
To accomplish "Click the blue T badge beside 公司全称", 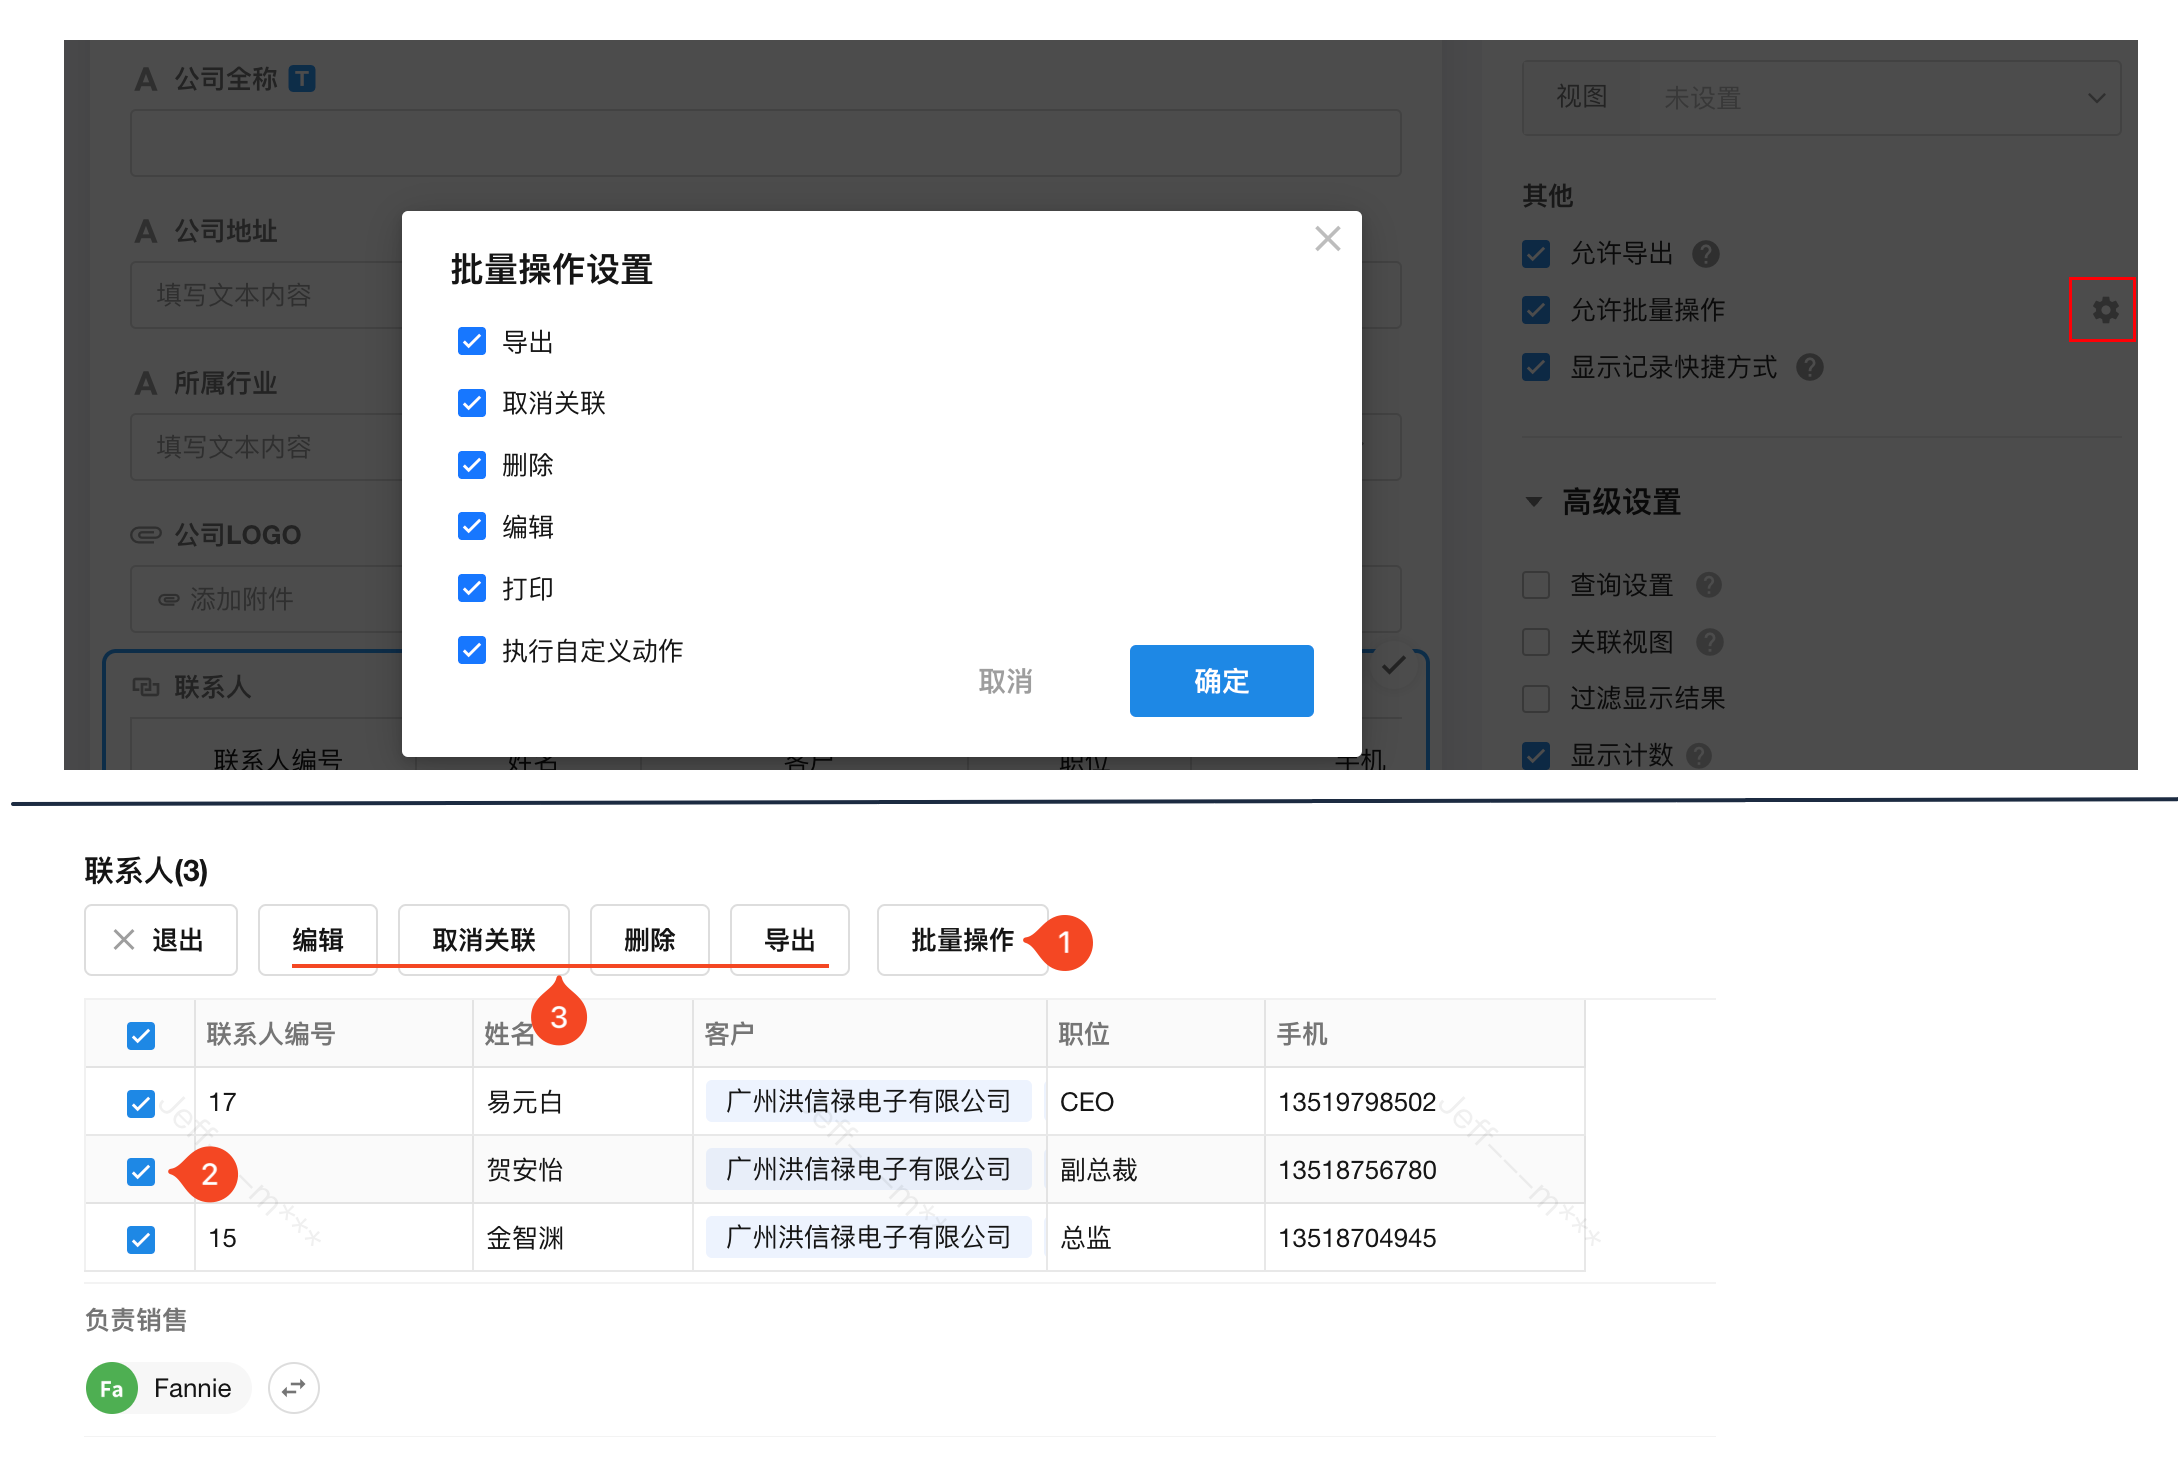I will coord(302,79).
